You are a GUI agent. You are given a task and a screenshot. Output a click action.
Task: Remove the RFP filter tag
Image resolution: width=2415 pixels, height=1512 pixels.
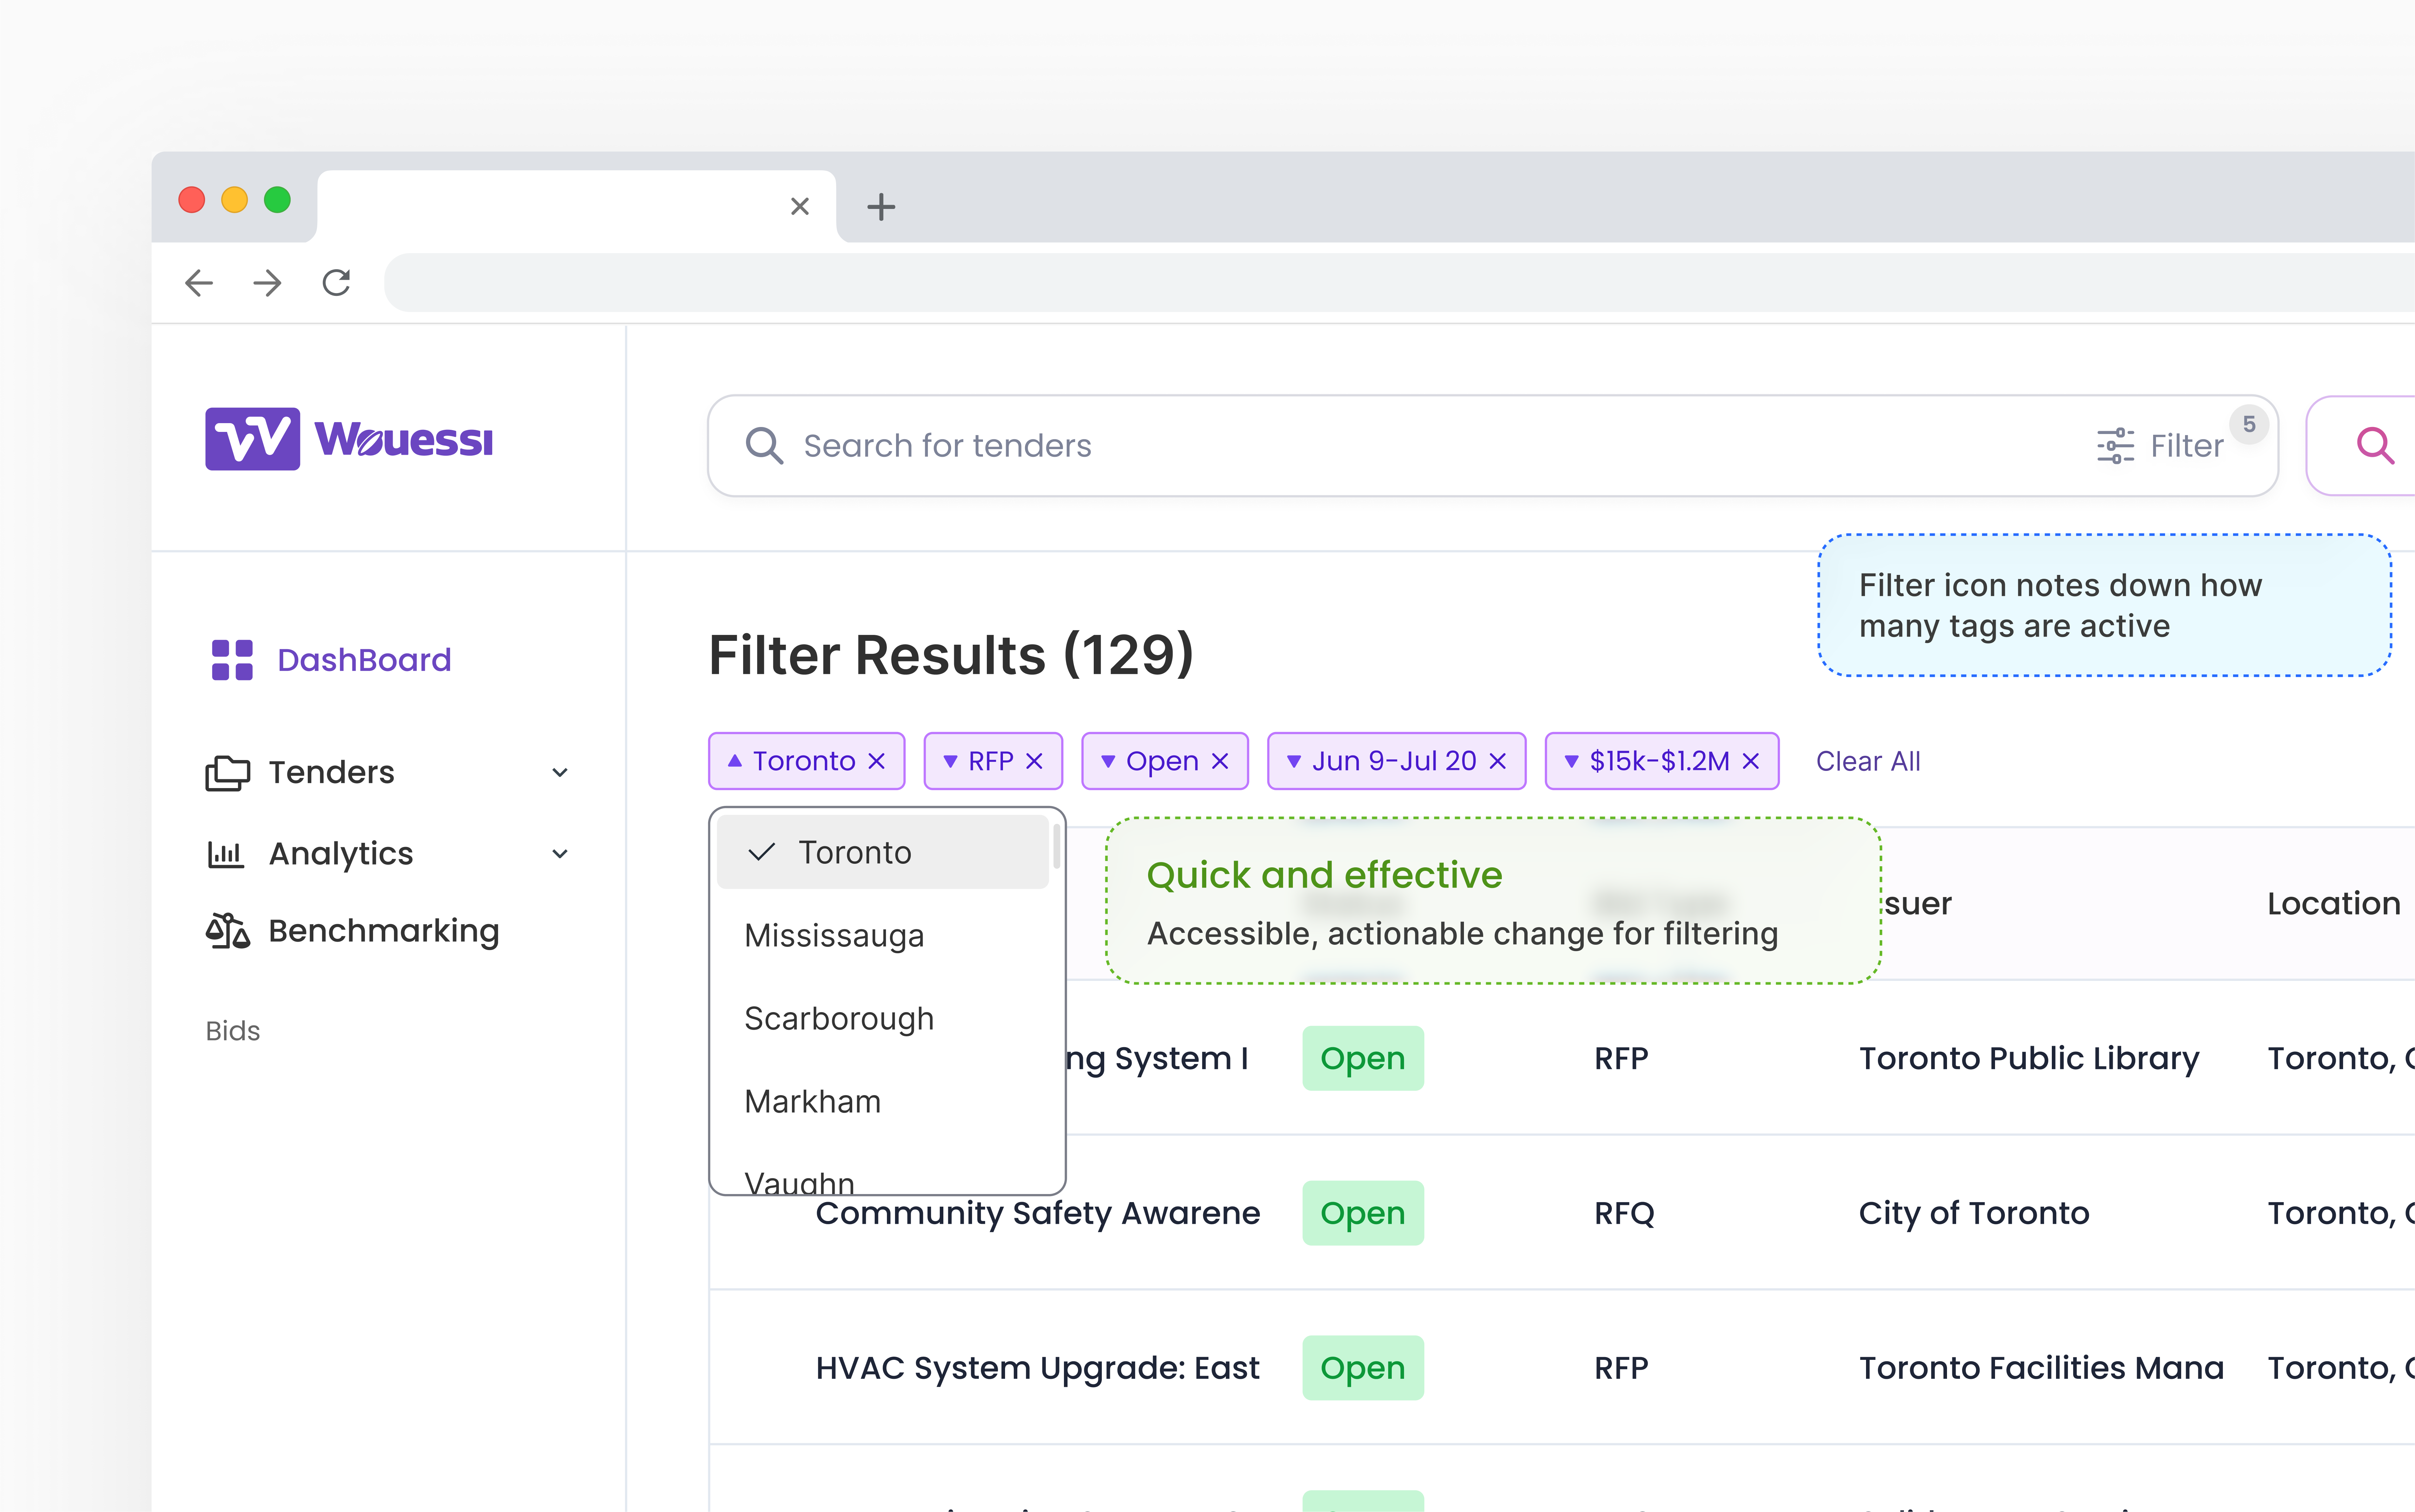point(1035,761)
